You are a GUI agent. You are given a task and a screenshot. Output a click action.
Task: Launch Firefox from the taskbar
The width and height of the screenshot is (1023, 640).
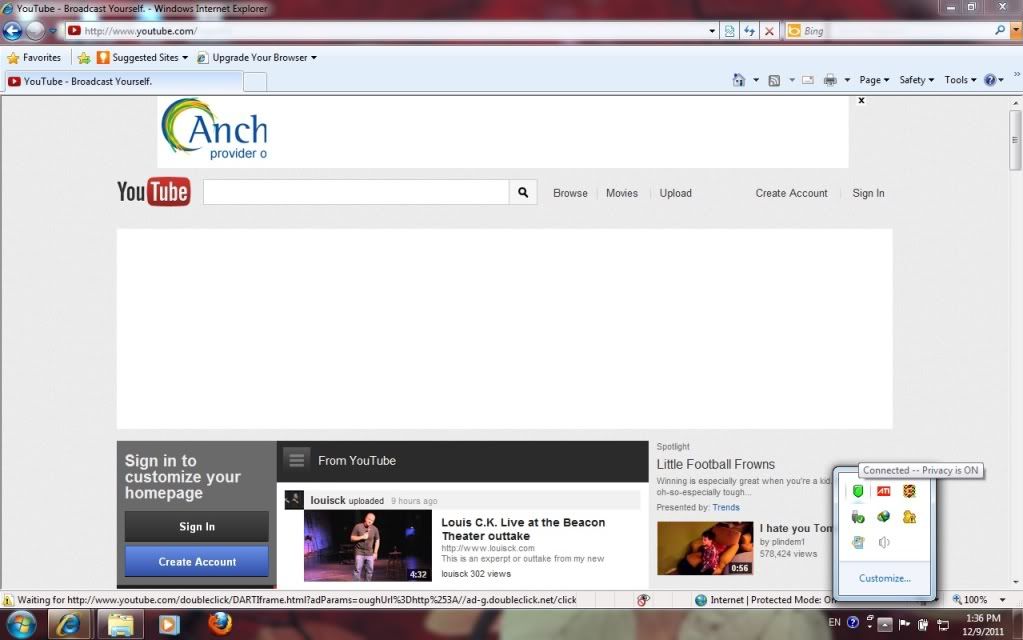(x=220, y=623)
